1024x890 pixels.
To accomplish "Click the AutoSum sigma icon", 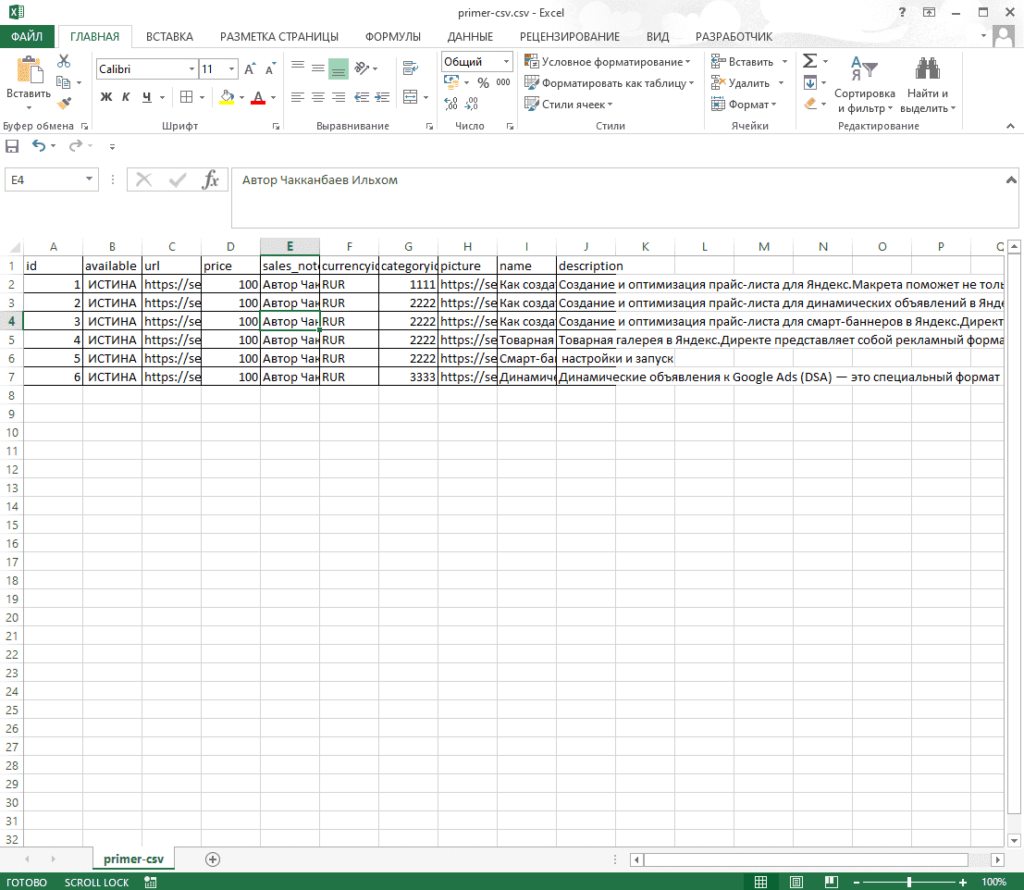I will pyautogui.click(x=811, y=62).
